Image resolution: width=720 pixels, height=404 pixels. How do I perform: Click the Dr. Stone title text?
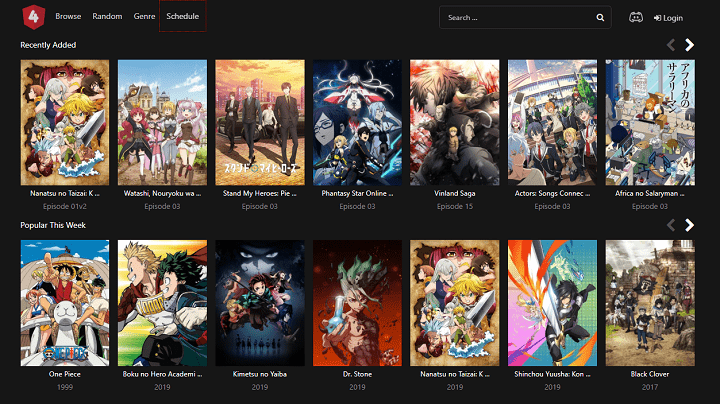click(357, 374)
